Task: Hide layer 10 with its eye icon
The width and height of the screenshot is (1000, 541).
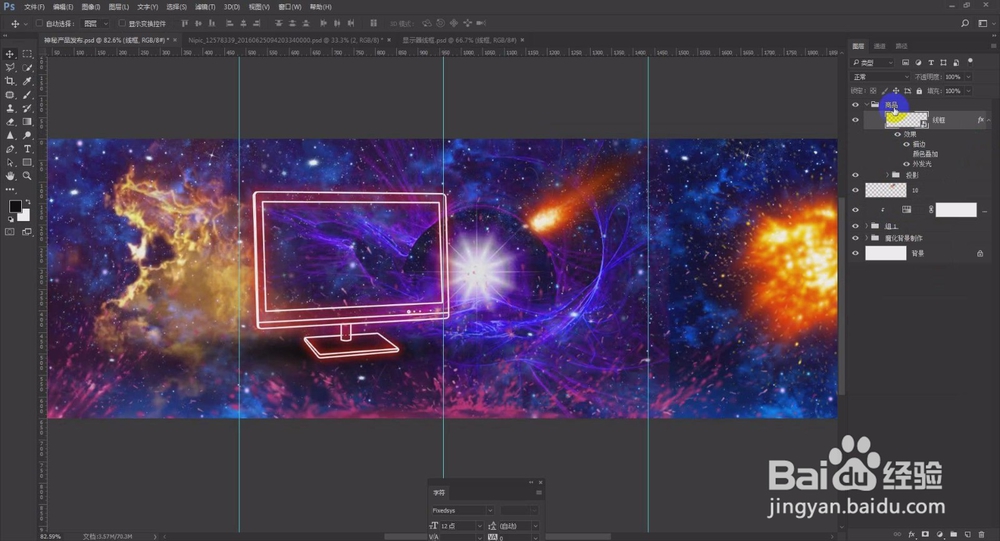Action: (855, 190)
